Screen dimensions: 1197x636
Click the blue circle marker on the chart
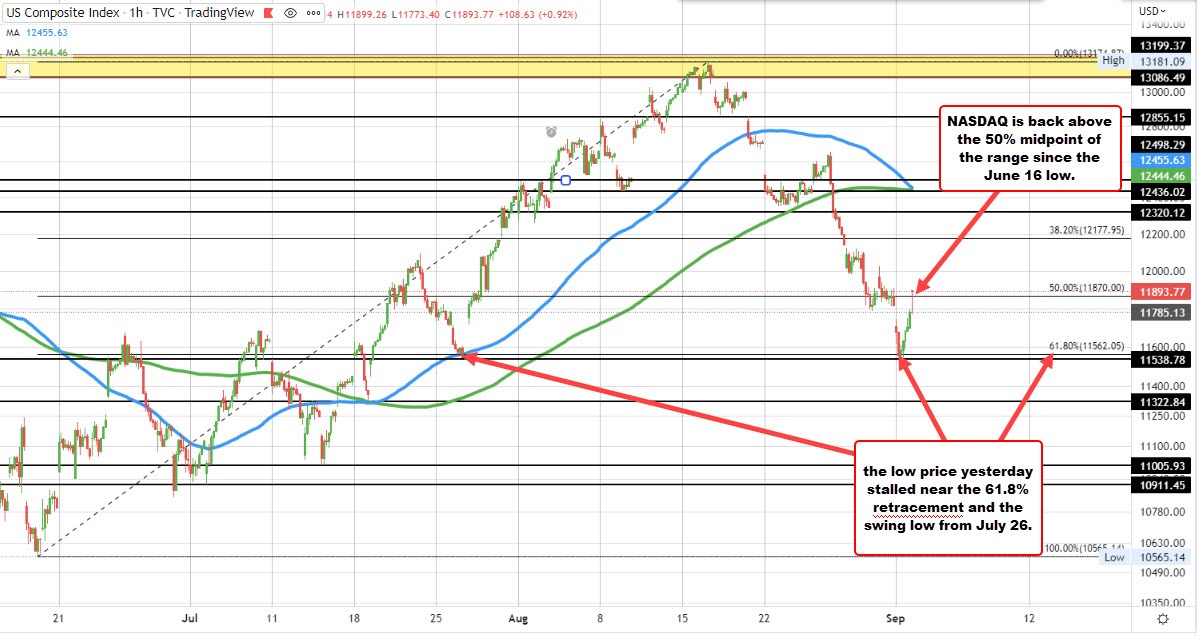(x=566, y=180)
